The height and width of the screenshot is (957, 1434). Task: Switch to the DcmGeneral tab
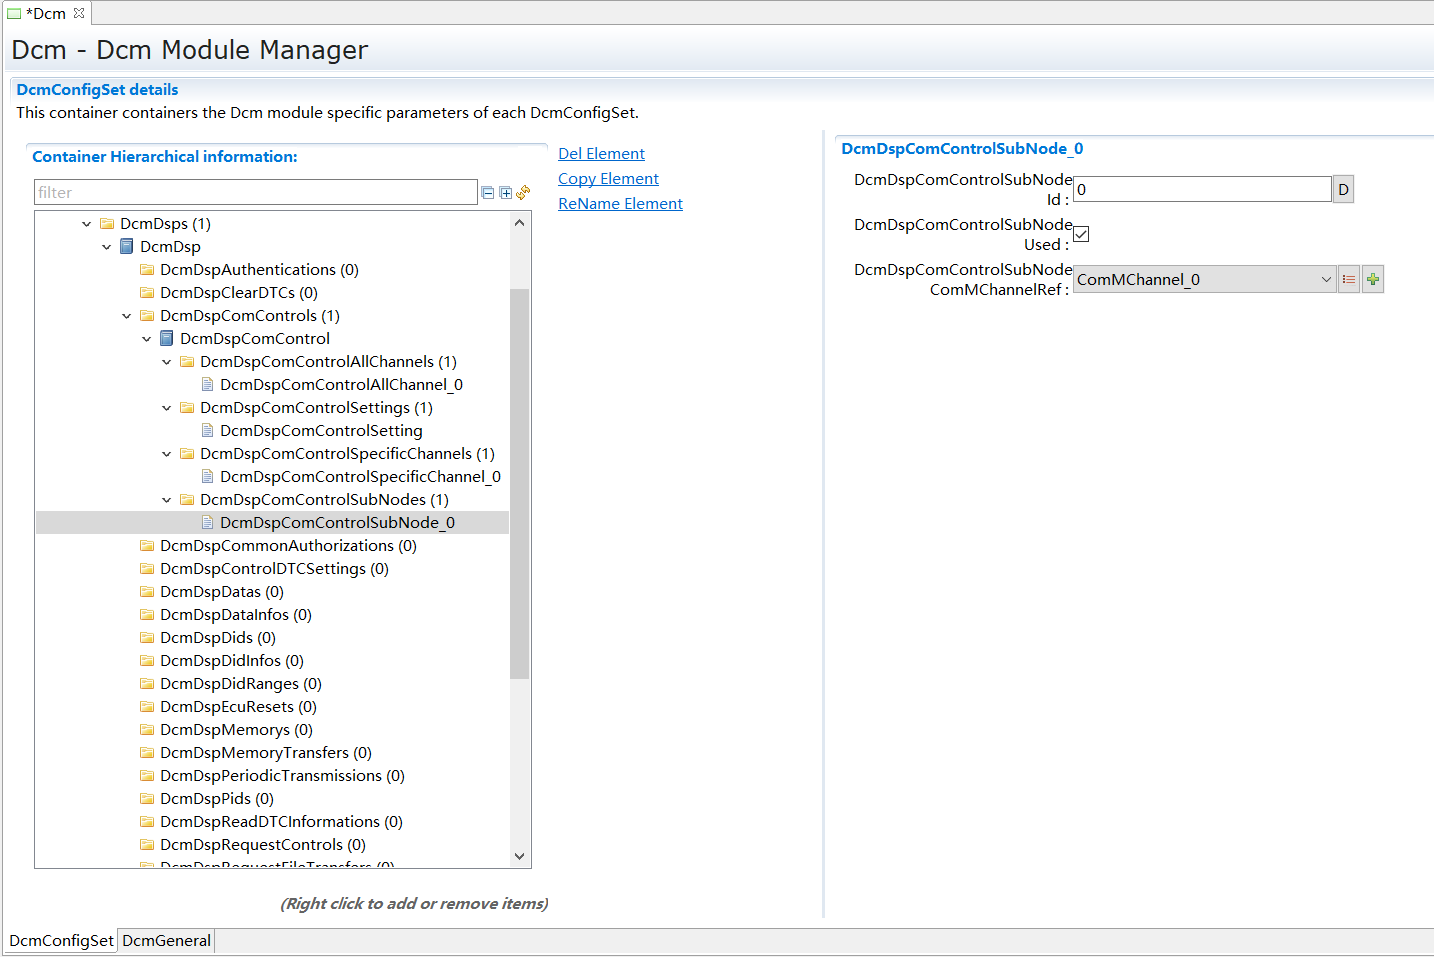coord(165,940)
